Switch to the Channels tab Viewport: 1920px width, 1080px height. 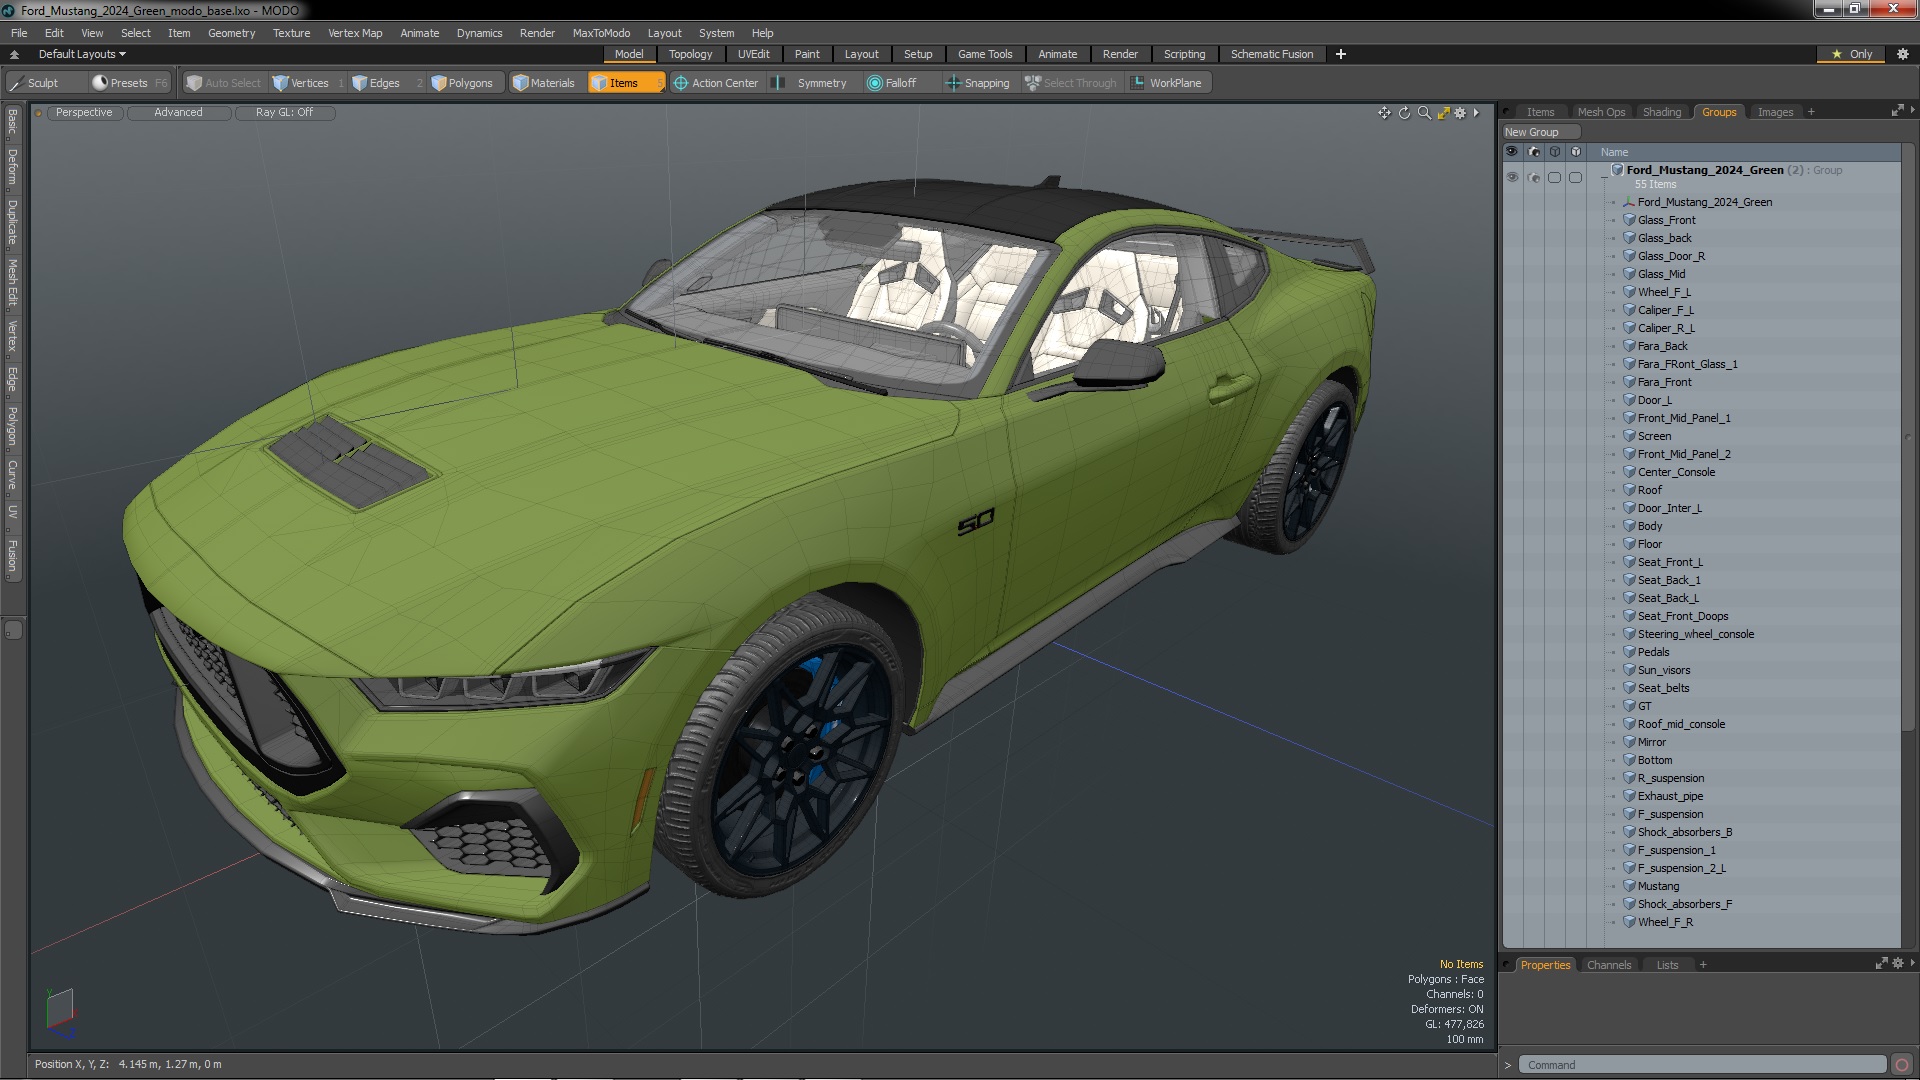pyautogui.click(x=1608, y=965)
